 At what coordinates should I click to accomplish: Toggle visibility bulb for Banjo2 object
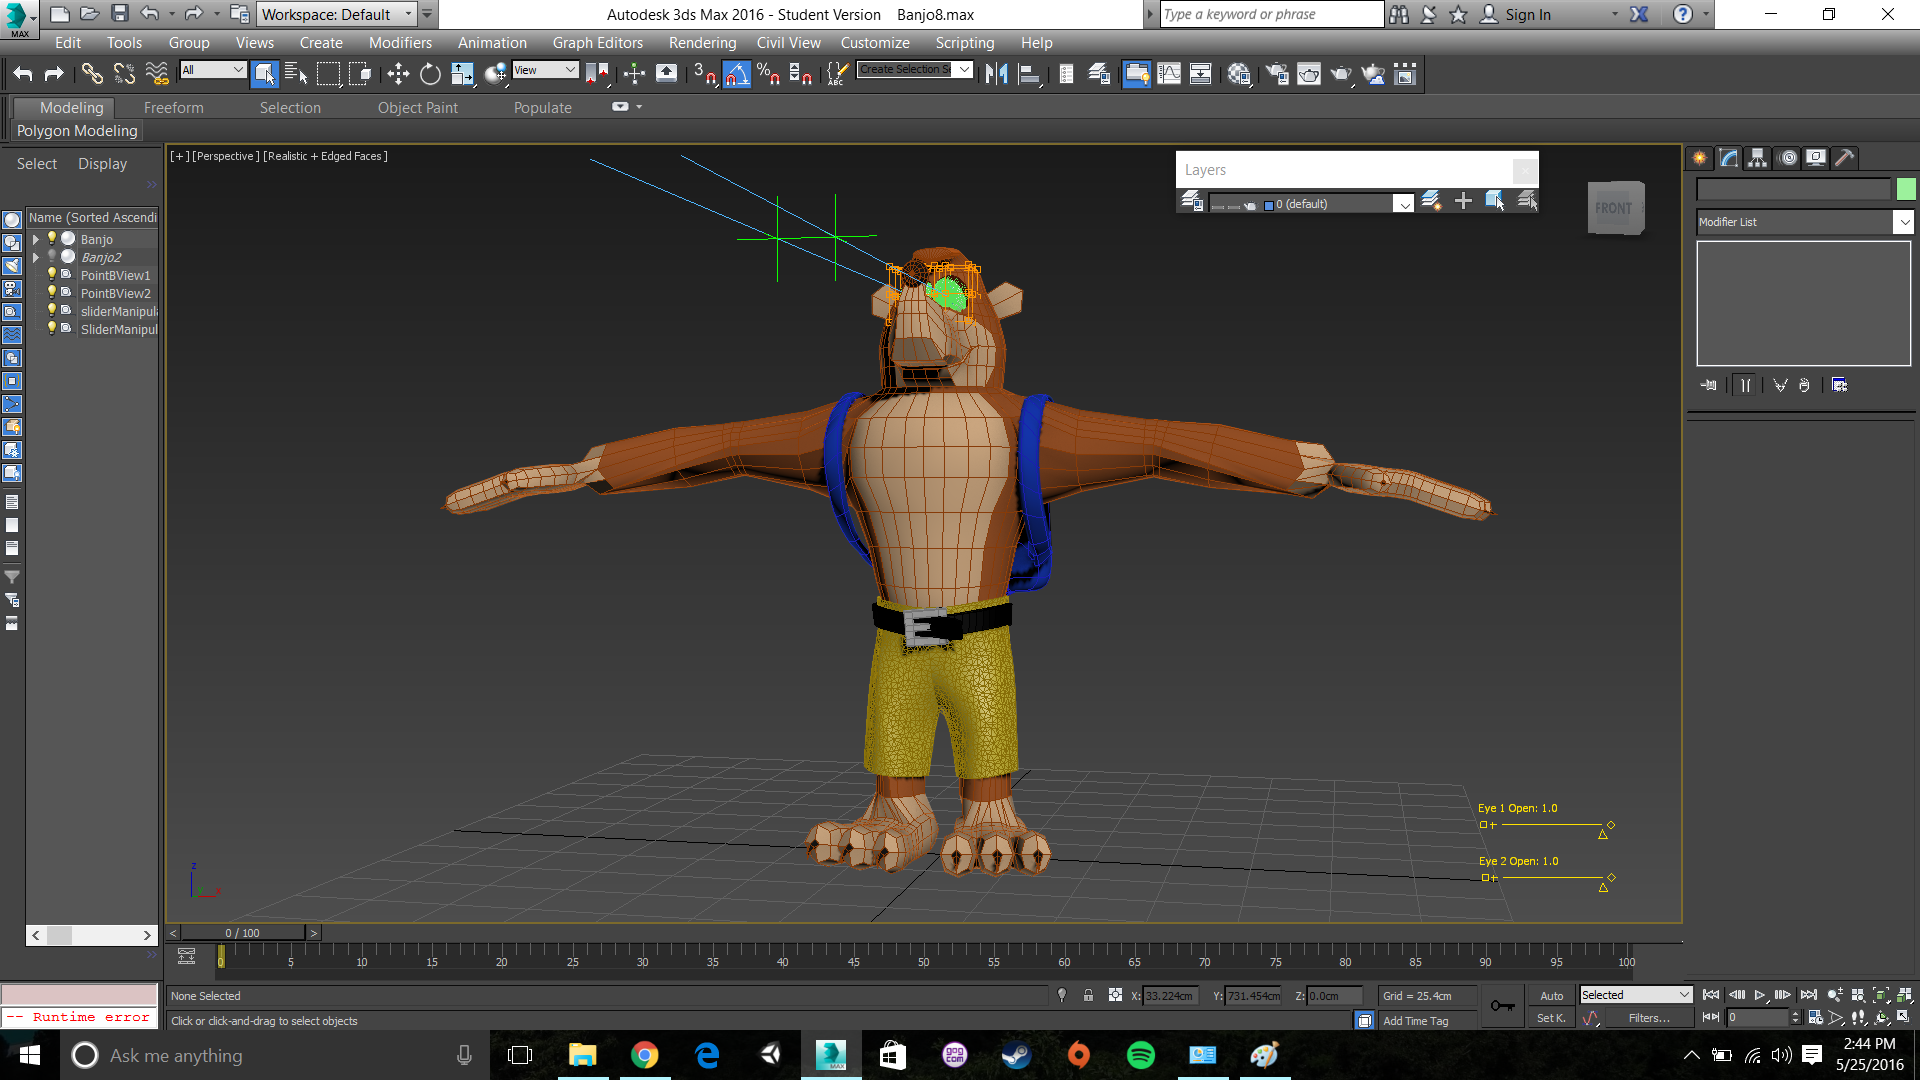pos(52,257)
